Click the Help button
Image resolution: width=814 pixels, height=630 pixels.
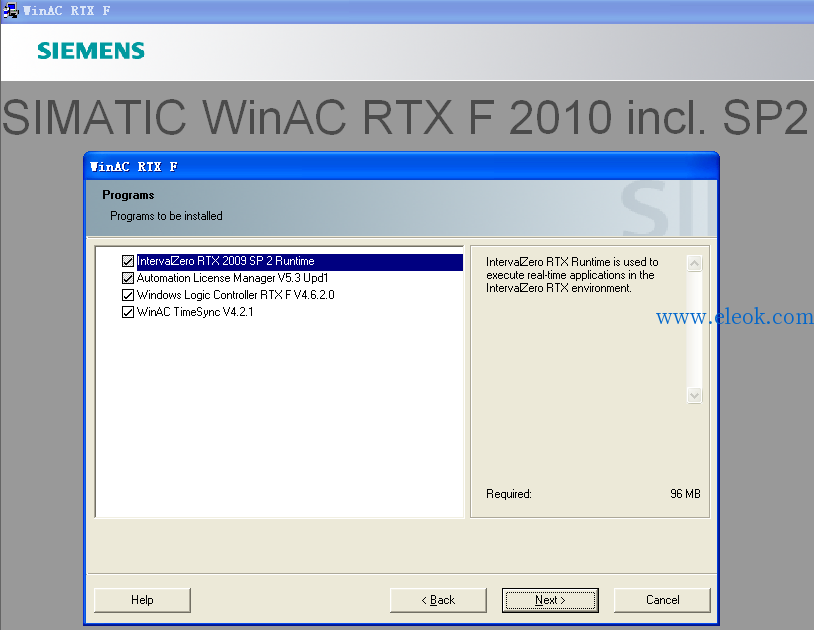(142, 600)
